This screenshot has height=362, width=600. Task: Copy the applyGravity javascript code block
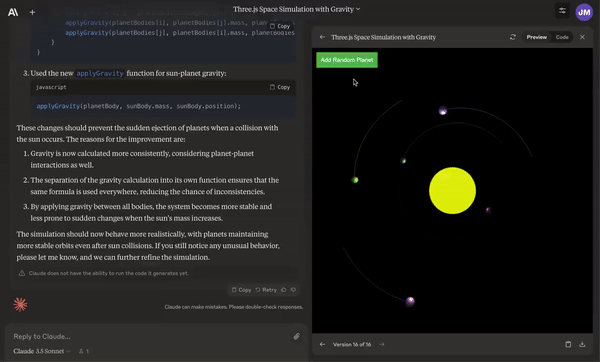coord(280,87)
